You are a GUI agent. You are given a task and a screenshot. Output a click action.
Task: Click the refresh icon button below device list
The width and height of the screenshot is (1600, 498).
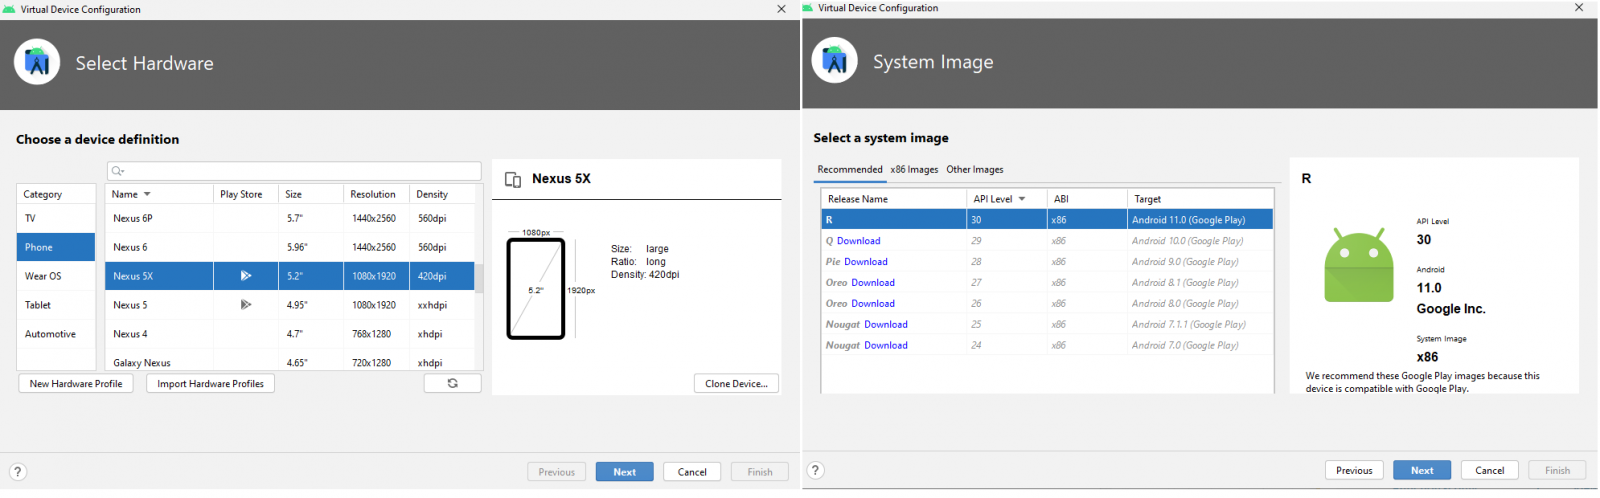(x=452, y=383)
